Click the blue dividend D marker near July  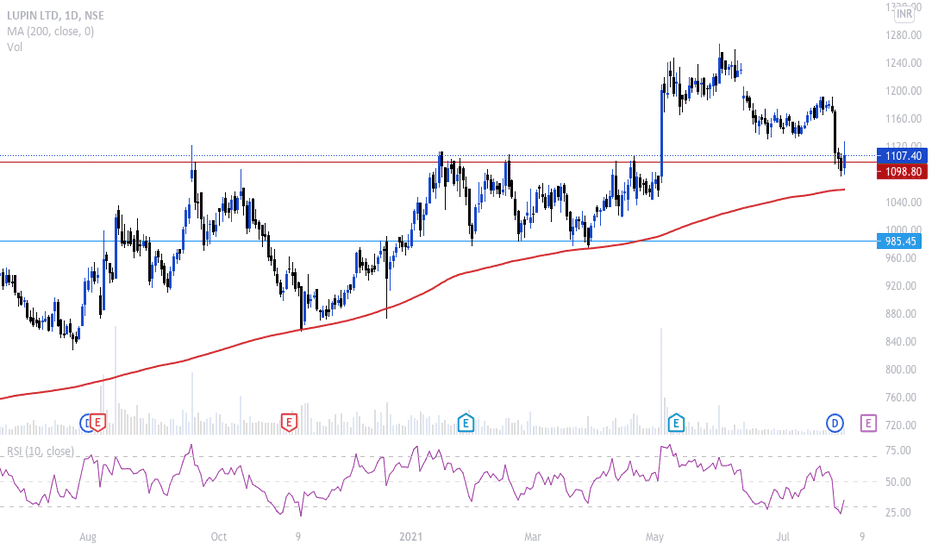835,423
